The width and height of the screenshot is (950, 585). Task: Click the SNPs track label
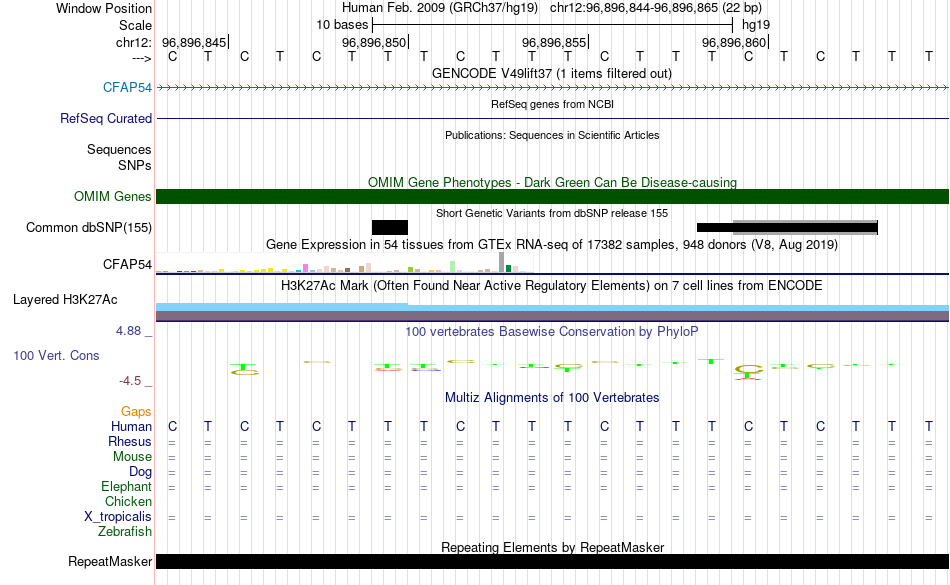coord(135,165)
